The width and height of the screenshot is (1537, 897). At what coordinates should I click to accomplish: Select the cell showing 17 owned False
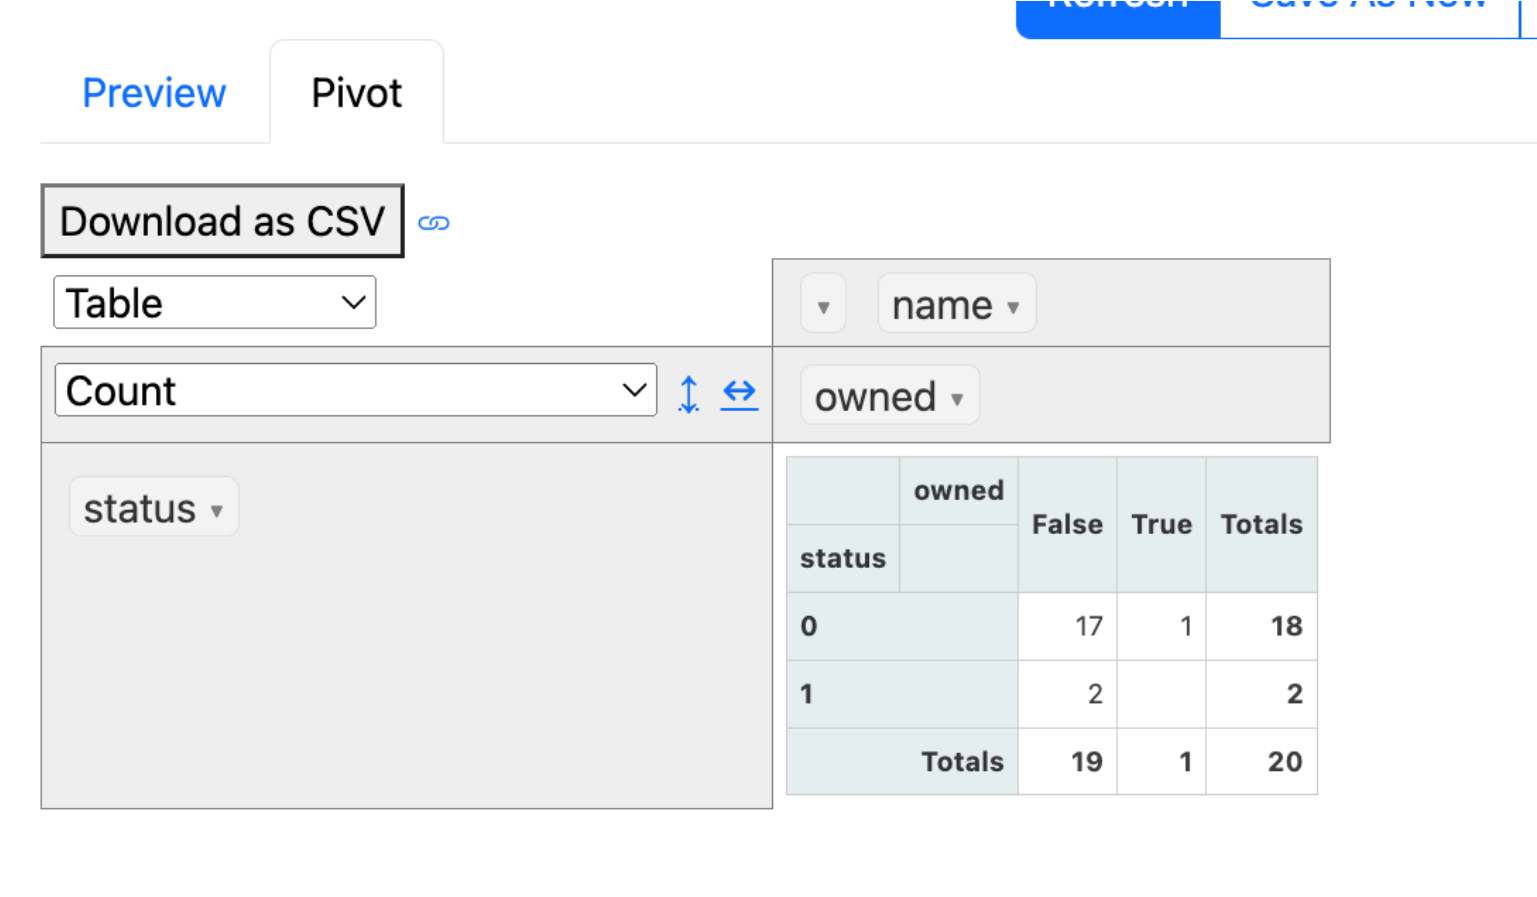pyautogui.click(x=1067, y=626)
